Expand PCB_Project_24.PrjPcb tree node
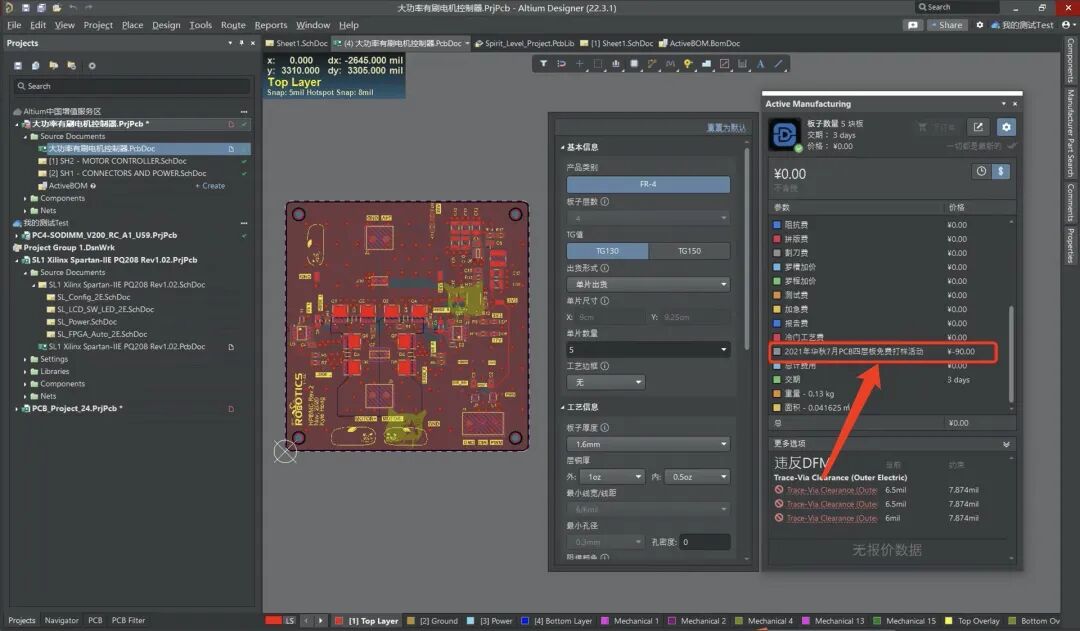This screenshot has width=1080, height=631. coord(17,408)
